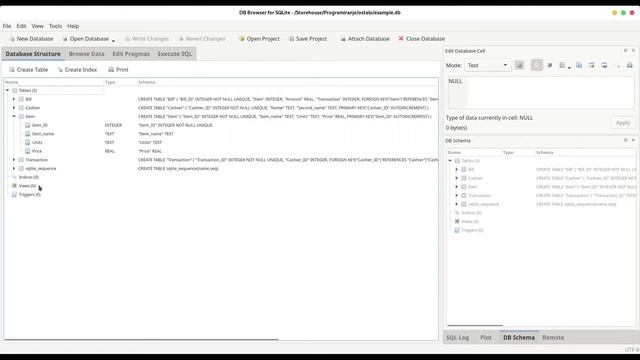Collapse the Tables node in Database Structure tree

click(7, 90)
